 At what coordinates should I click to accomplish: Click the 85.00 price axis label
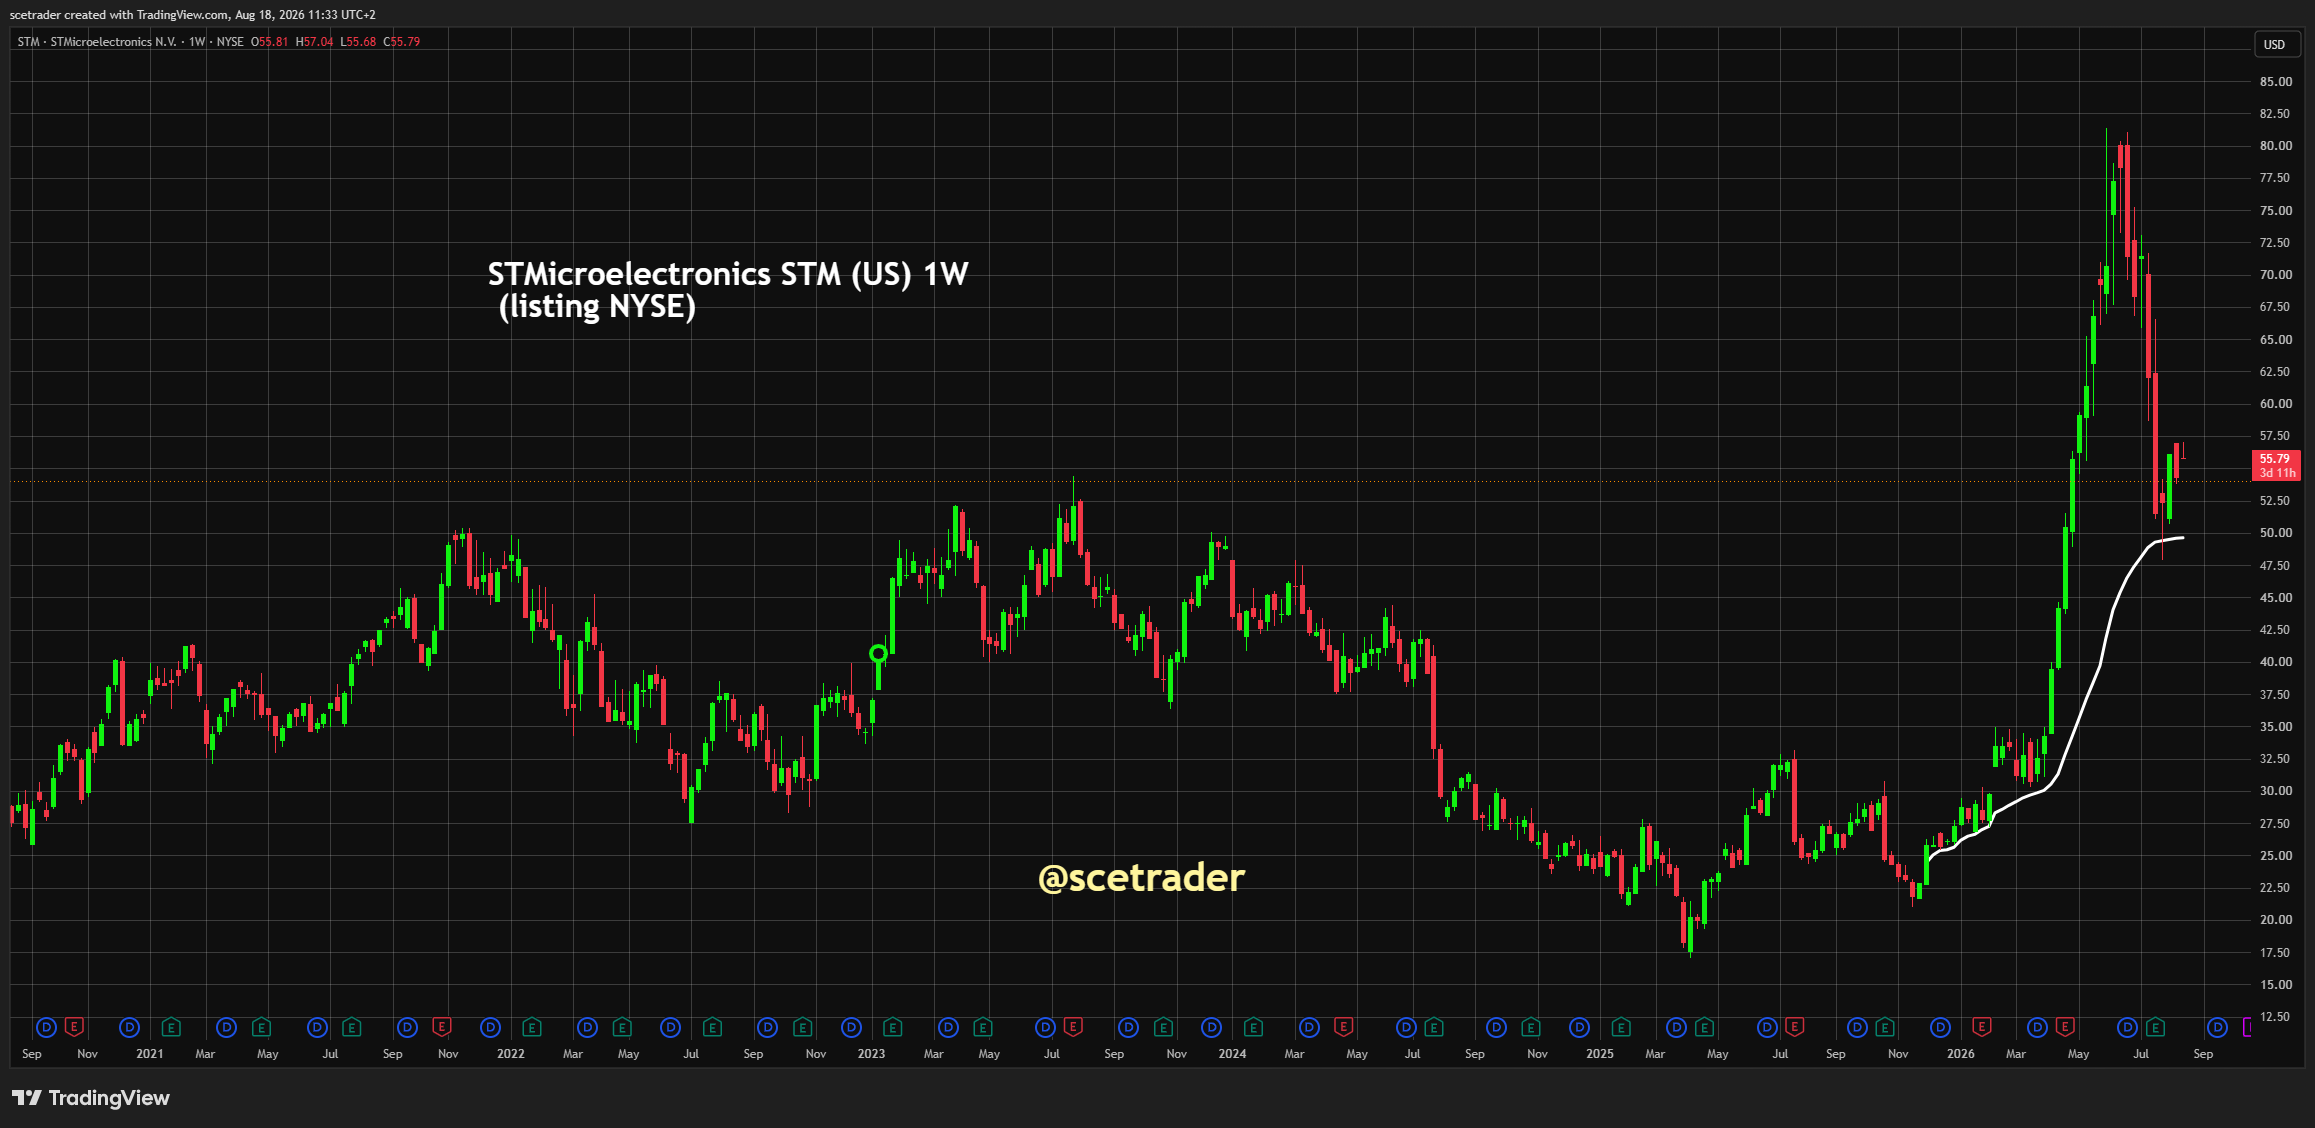[x=2276, y=82]
